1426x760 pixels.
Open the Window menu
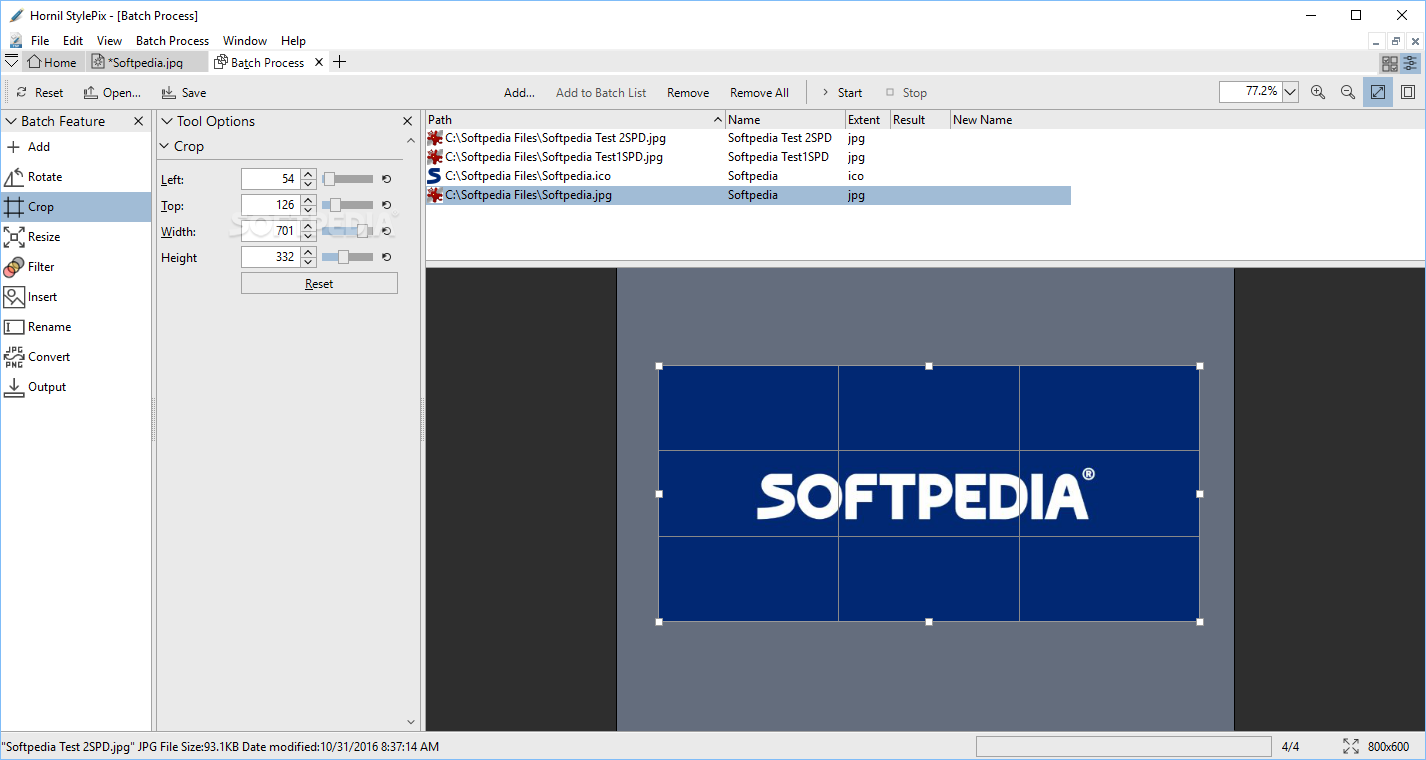pyautogui.click(x=245, y=41)
